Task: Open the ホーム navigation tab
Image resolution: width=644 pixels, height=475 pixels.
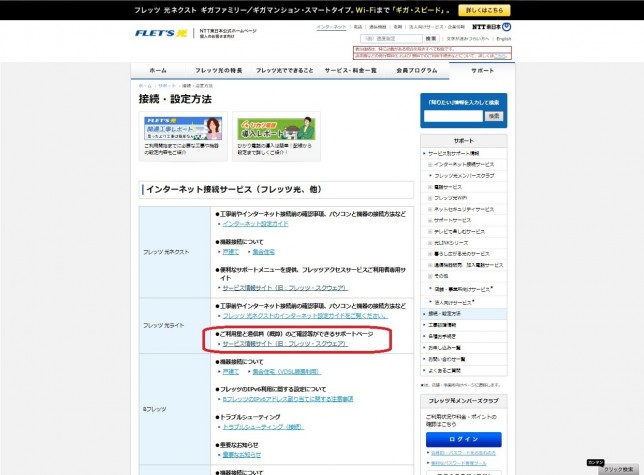Action: [158, 71]
